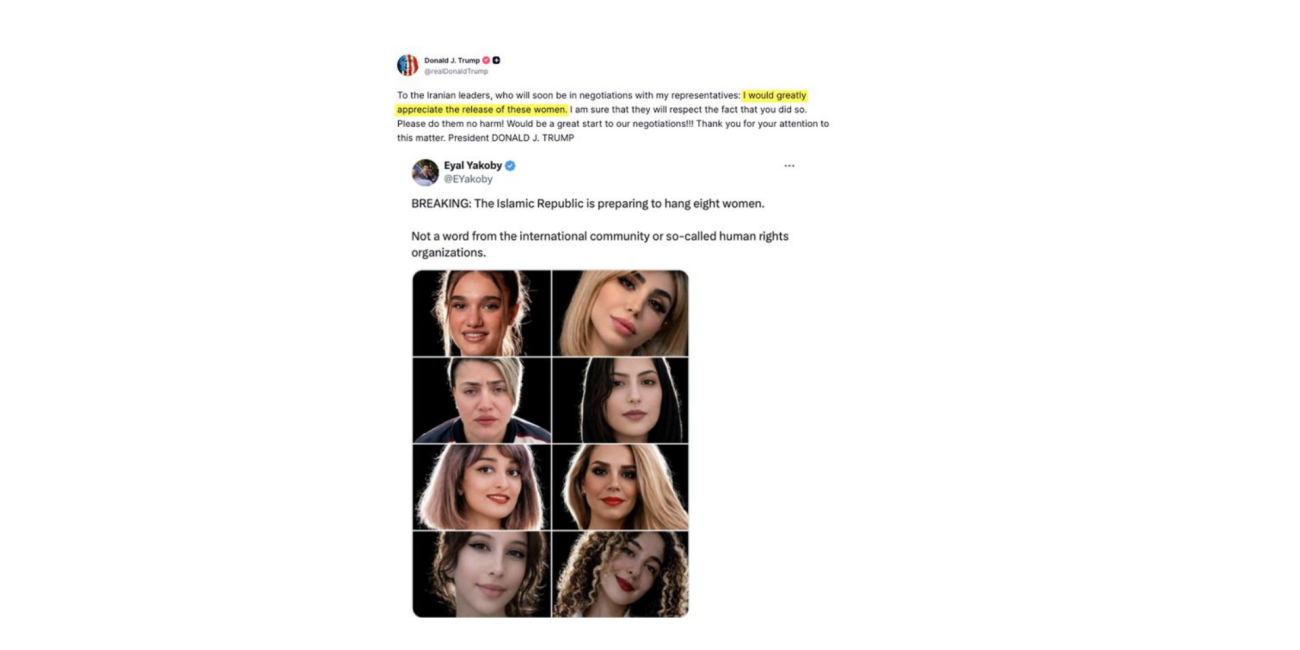
Task: Open photo of woman with hair pulled back
Action: pos(481,313)
